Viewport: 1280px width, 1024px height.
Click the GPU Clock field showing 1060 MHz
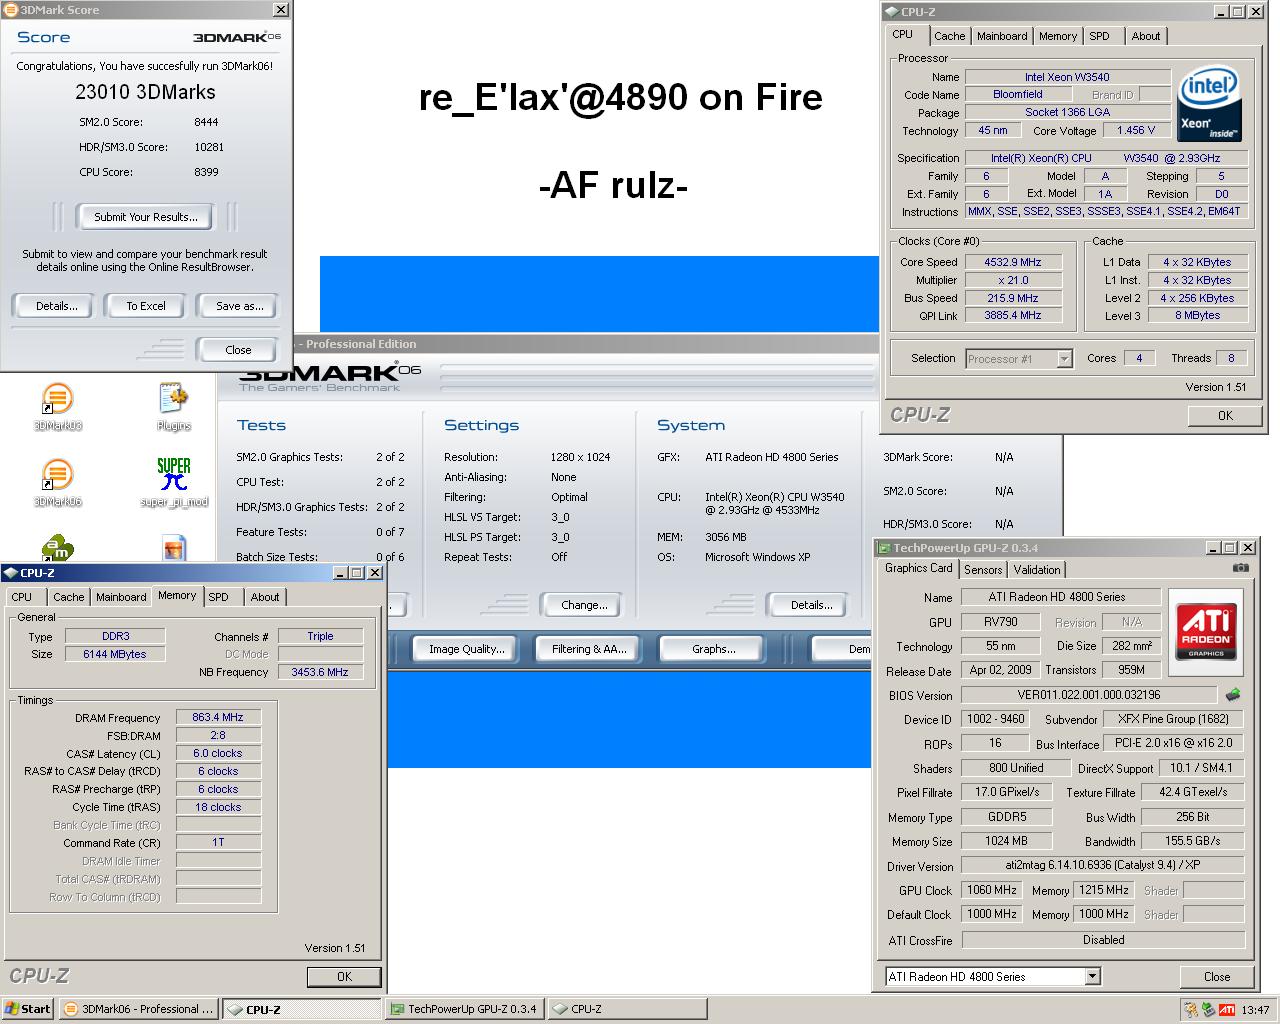coord(991,890)
